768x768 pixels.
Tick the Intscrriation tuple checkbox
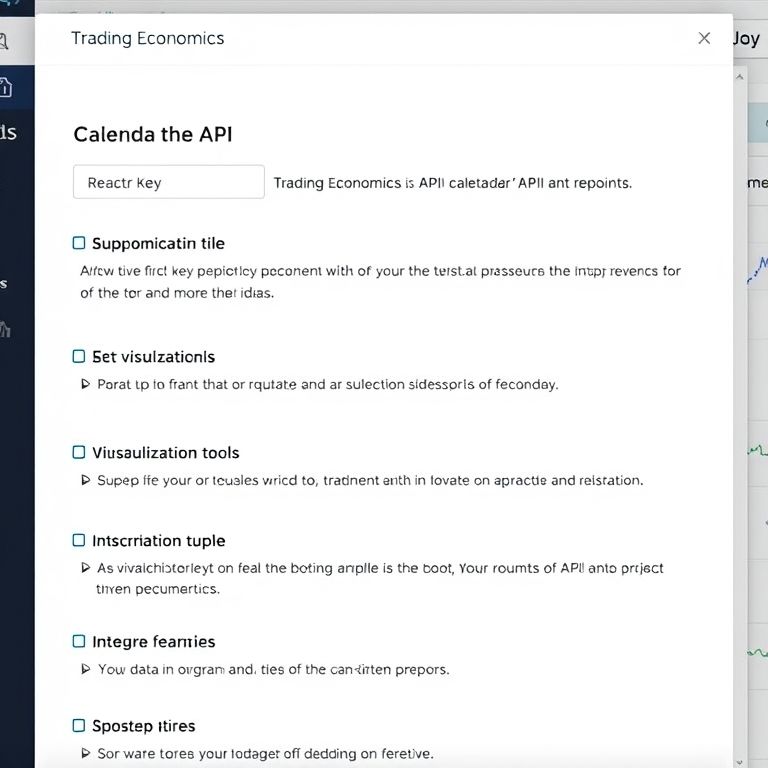(79, 540)
